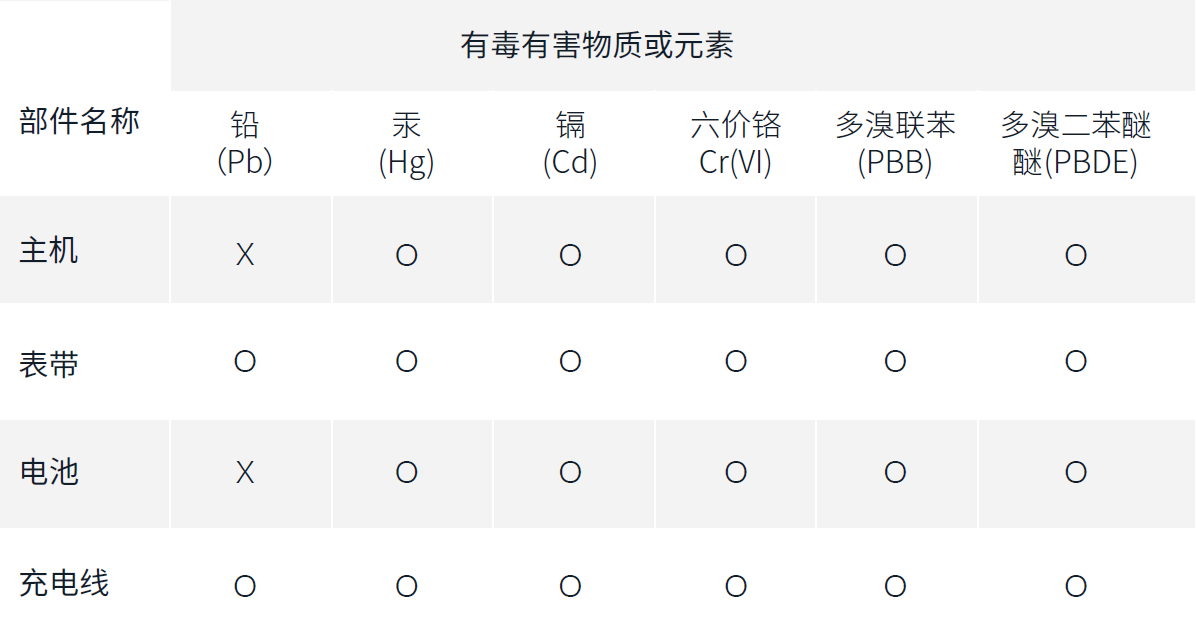Select the 部件名称 column header

80,122
